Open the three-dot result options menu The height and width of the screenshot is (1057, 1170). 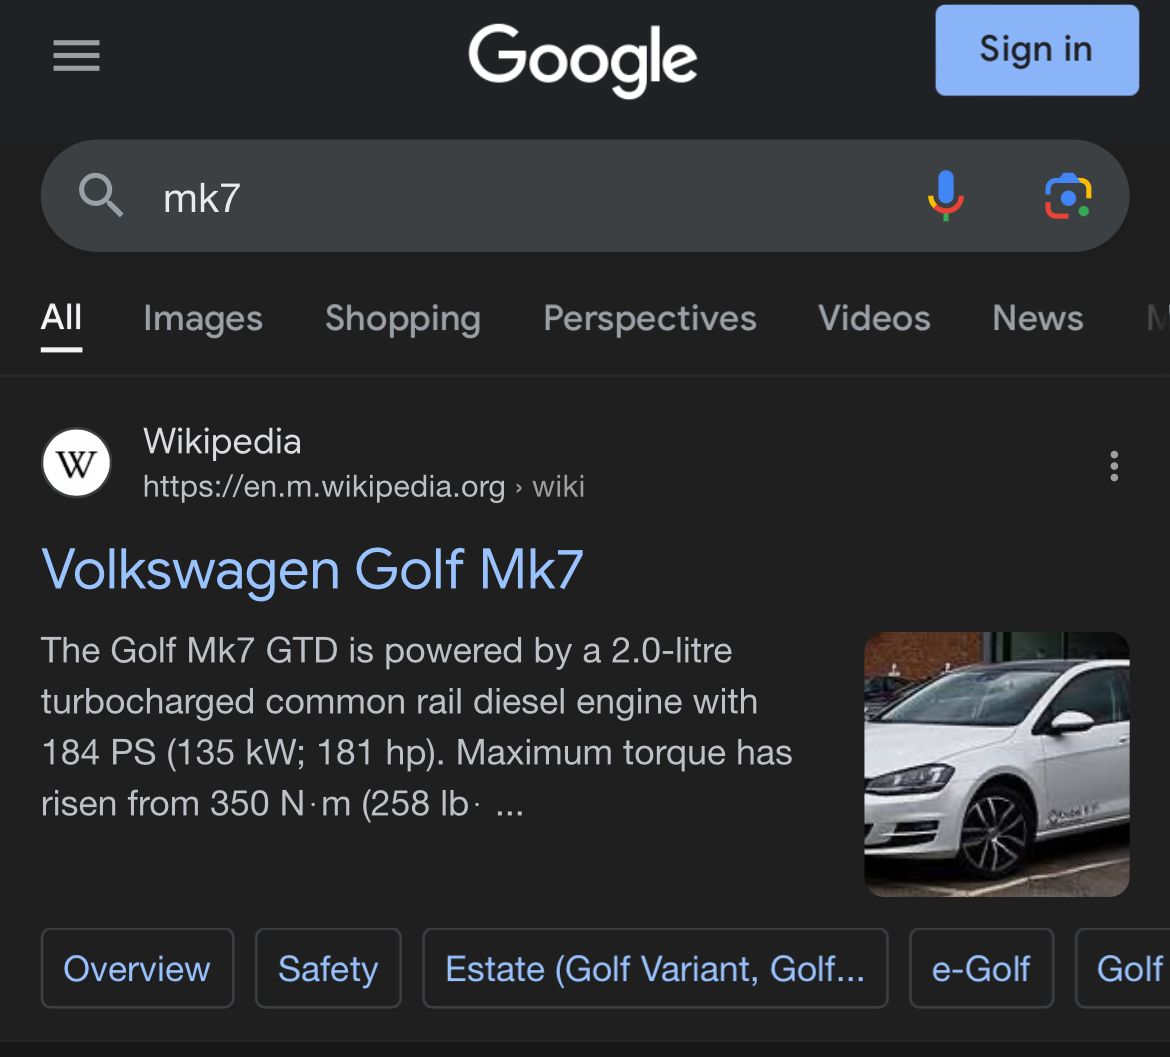pos(1113,466)
